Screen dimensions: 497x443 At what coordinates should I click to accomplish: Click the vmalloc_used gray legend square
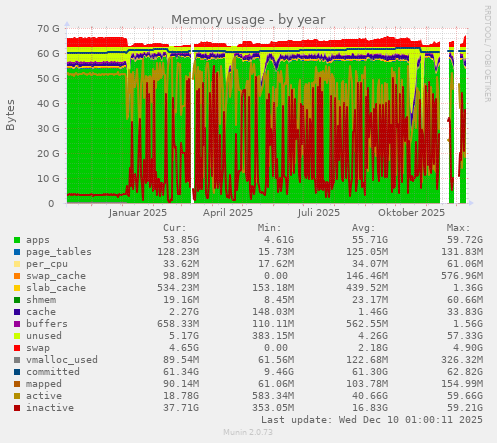click(17, 360)
